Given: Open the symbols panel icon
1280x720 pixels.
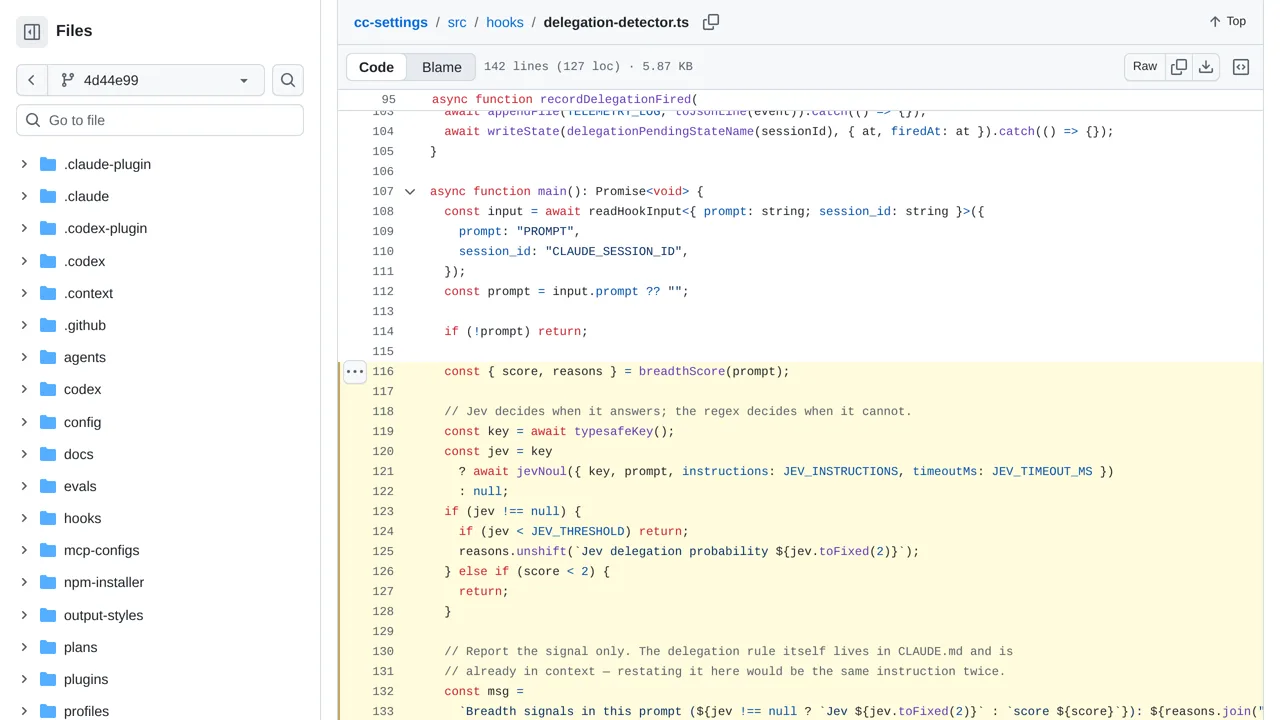Looking at the screenshot, I should coord(1241,67).
